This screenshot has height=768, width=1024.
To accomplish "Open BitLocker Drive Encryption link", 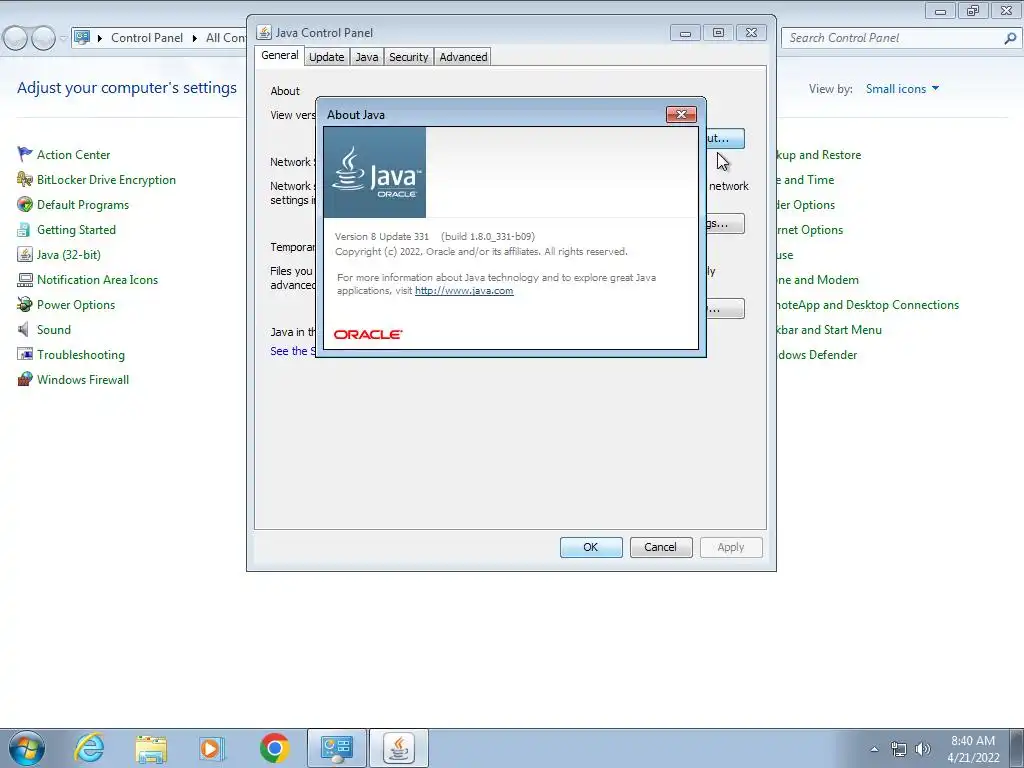I will [x=106, y=180].
